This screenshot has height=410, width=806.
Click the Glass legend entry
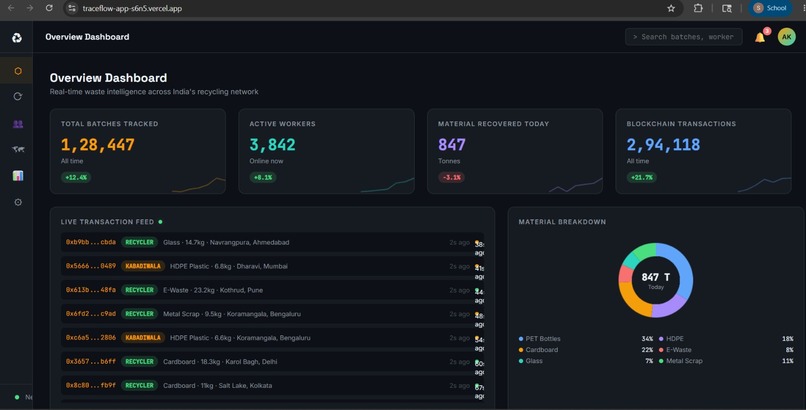tap(530, 361)
